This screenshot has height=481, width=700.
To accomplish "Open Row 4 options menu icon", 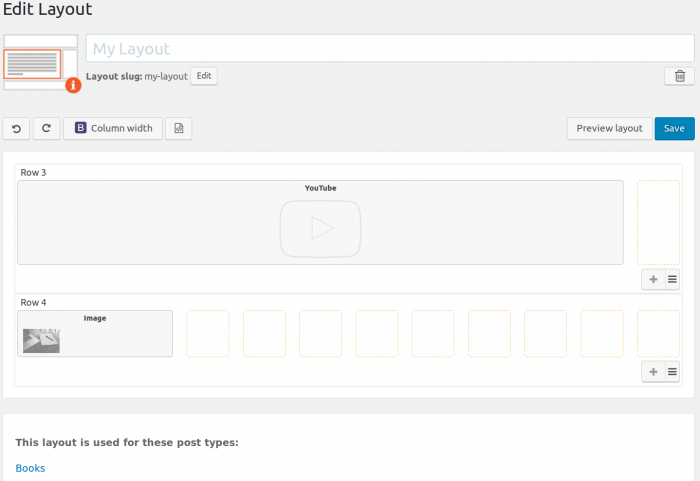I will (672, 372).
